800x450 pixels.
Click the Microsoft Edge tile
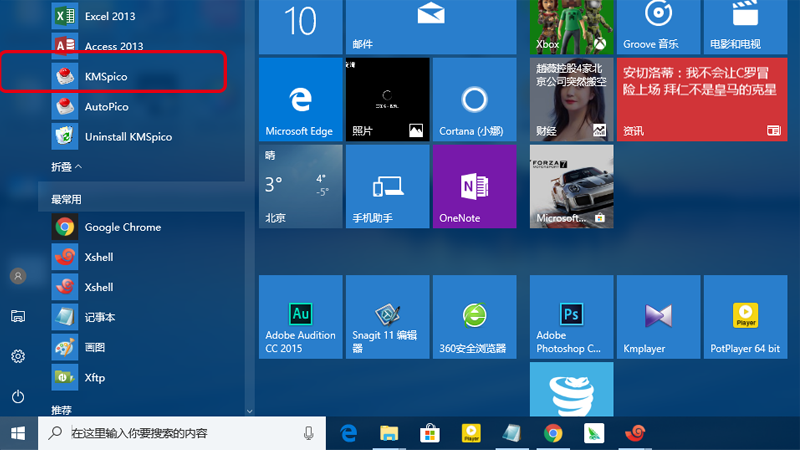[300, 99]
